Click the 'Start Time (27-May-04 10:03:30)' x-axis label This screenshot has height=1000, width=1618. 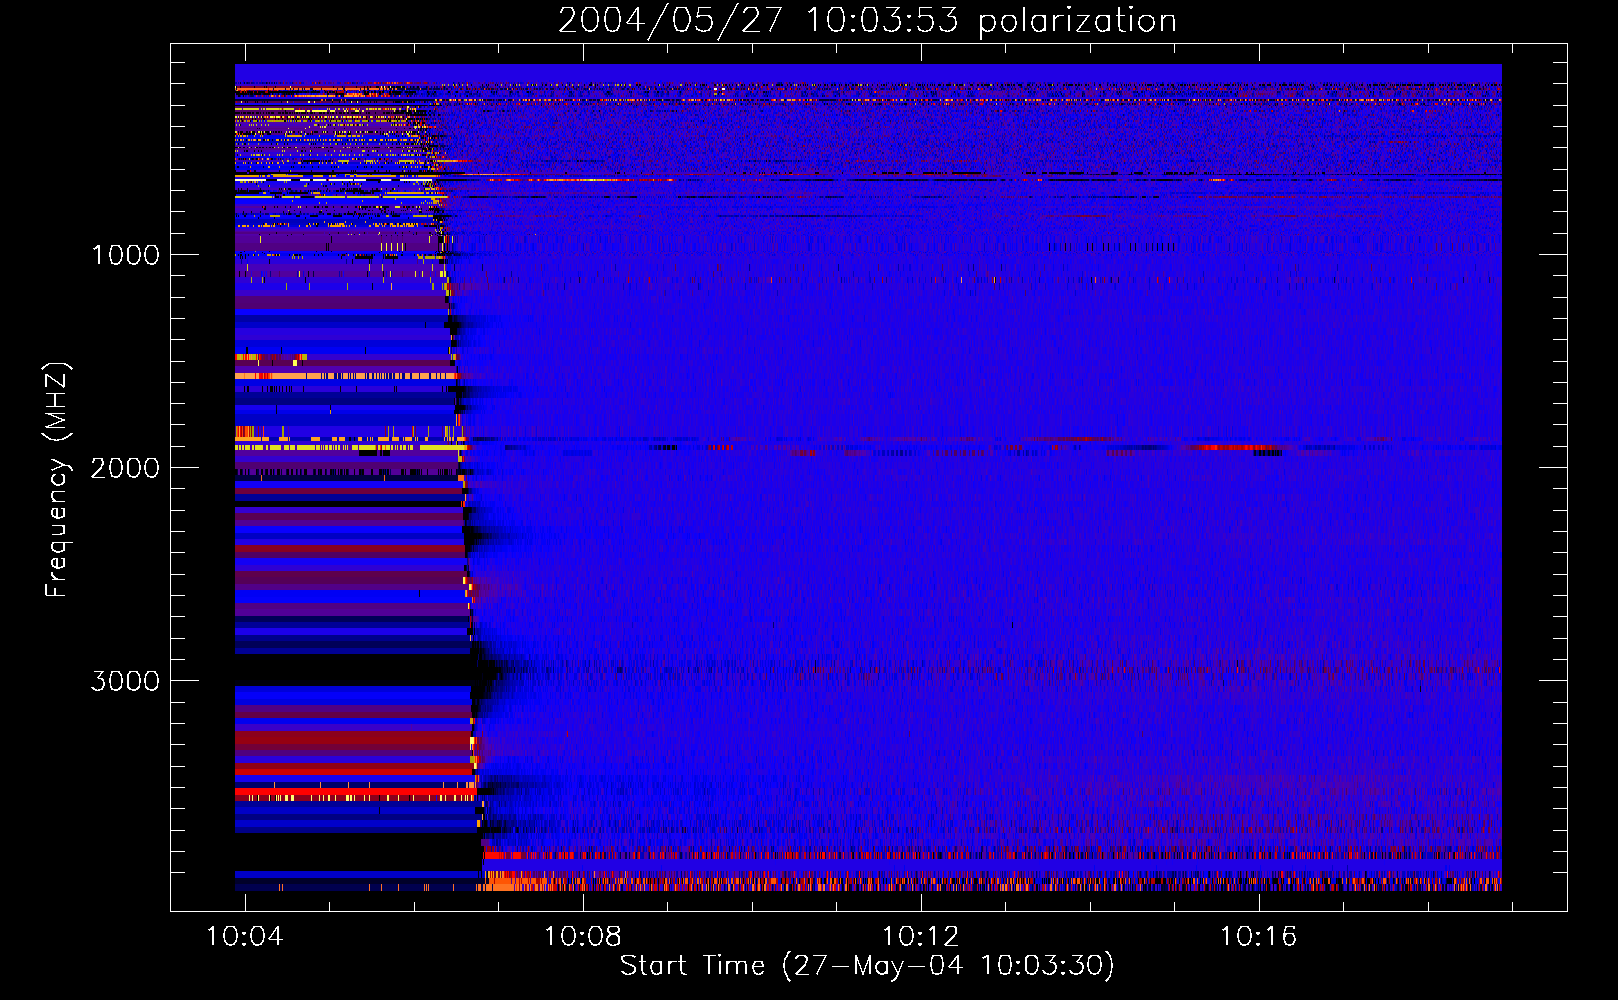(x=867, y=966)
